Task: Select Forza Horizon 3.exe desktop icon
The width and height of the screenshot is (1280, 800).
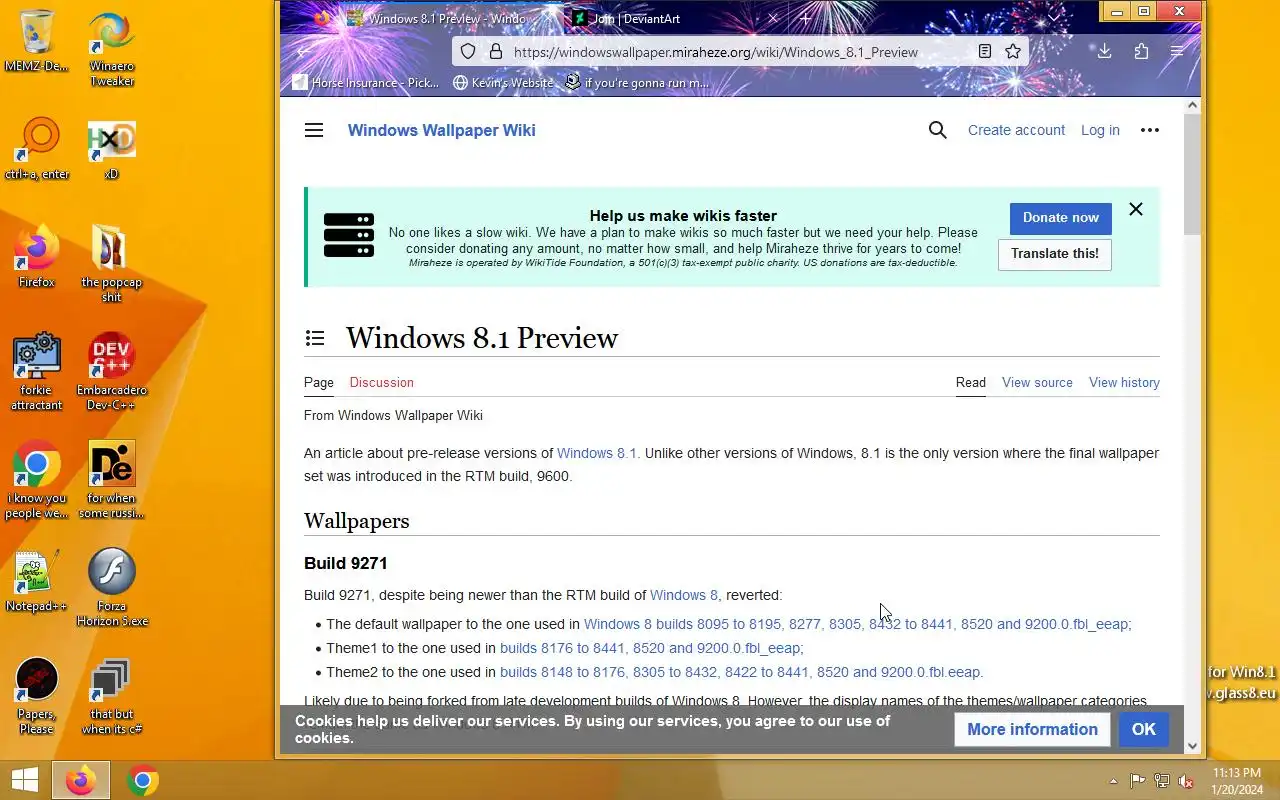Action: [x=111, y=587]
